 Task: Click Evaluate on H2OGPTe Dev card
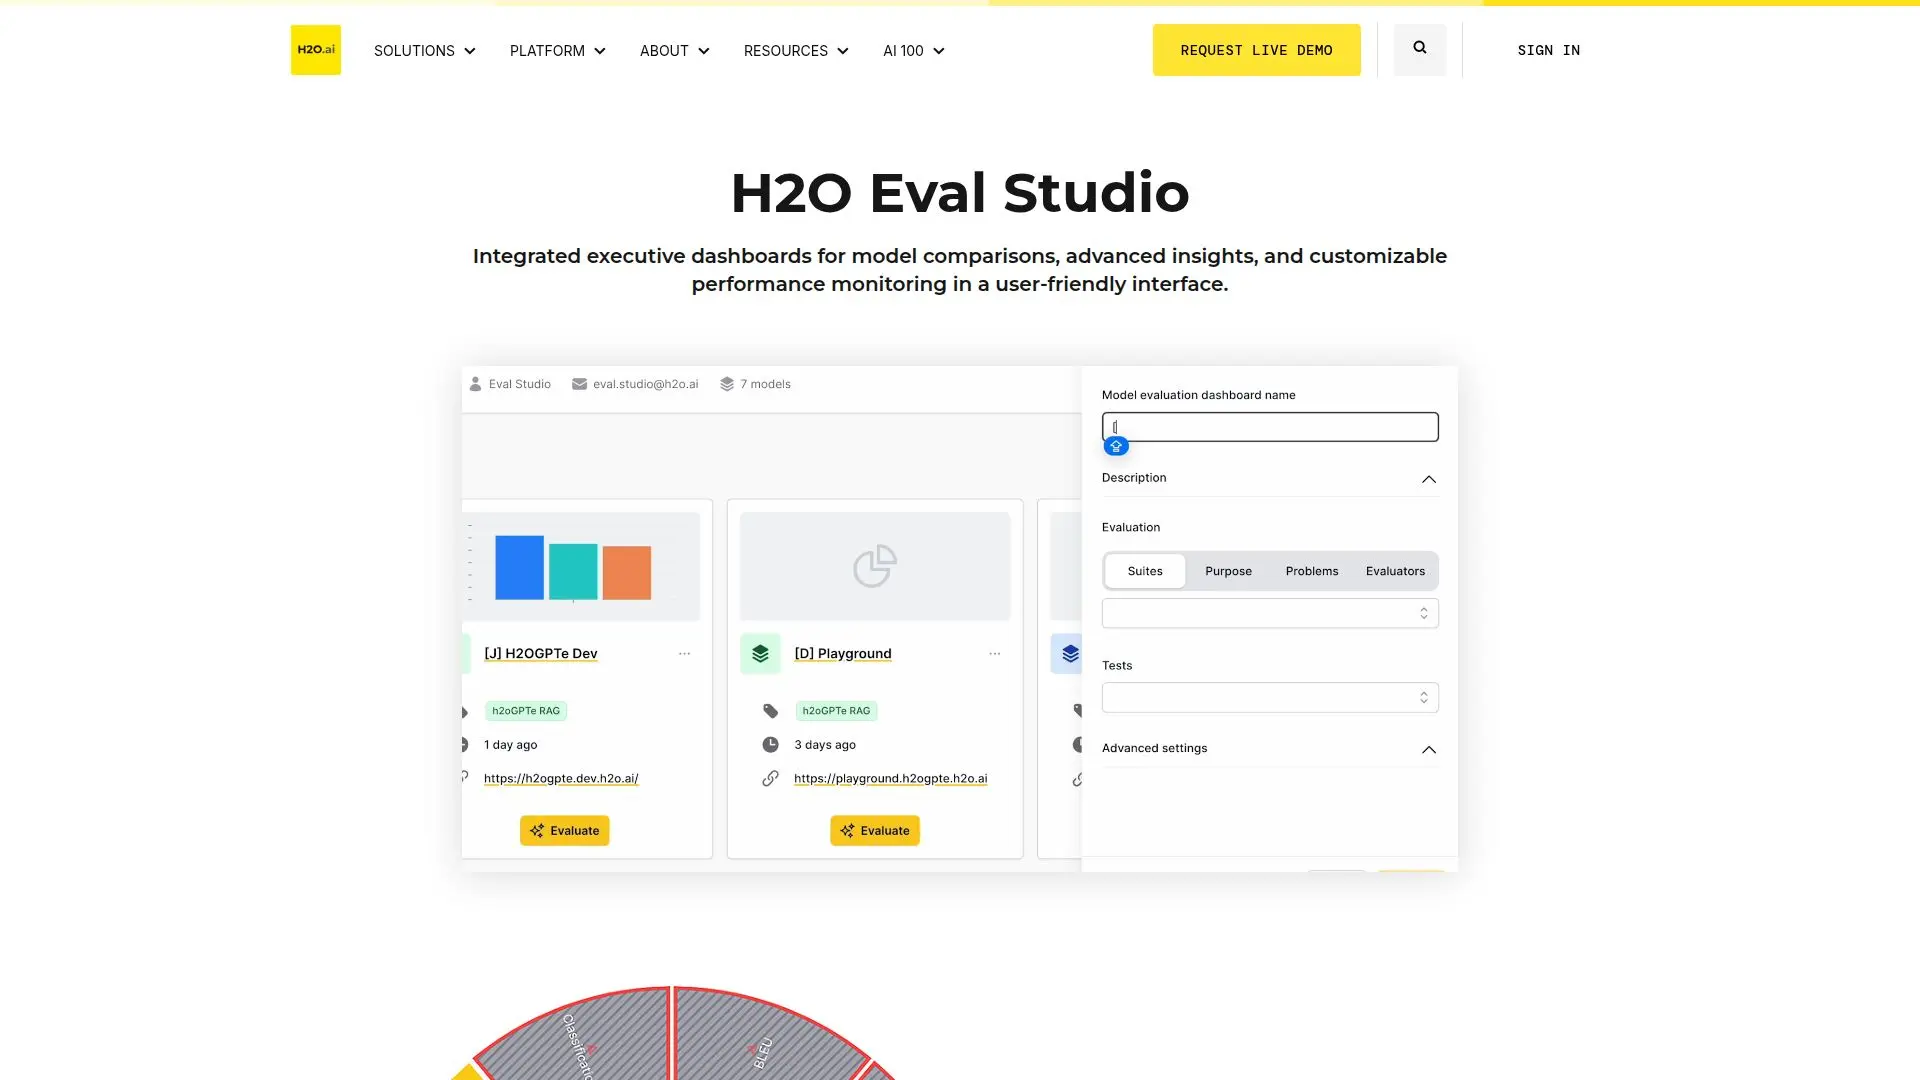564,831
